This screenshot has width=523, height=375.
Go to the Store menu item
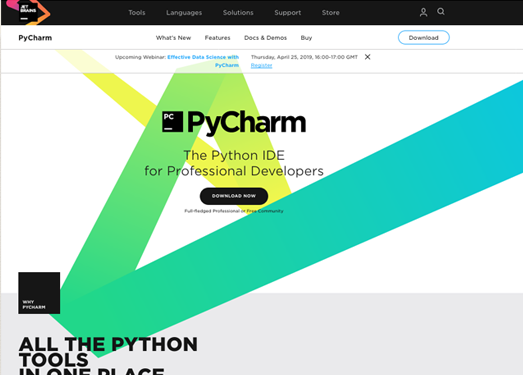[x=331, y=13]
